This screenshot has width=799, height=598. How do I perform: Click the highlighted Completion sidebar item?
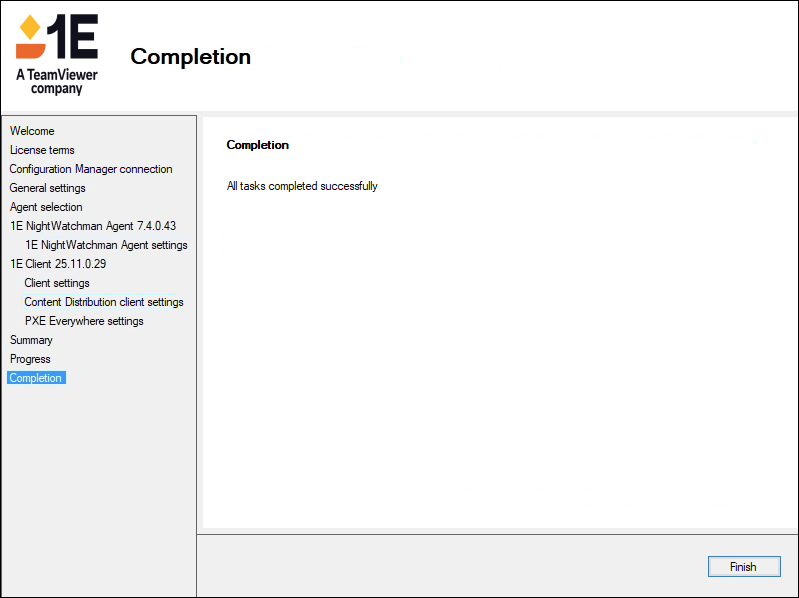[x=36, y=378]
